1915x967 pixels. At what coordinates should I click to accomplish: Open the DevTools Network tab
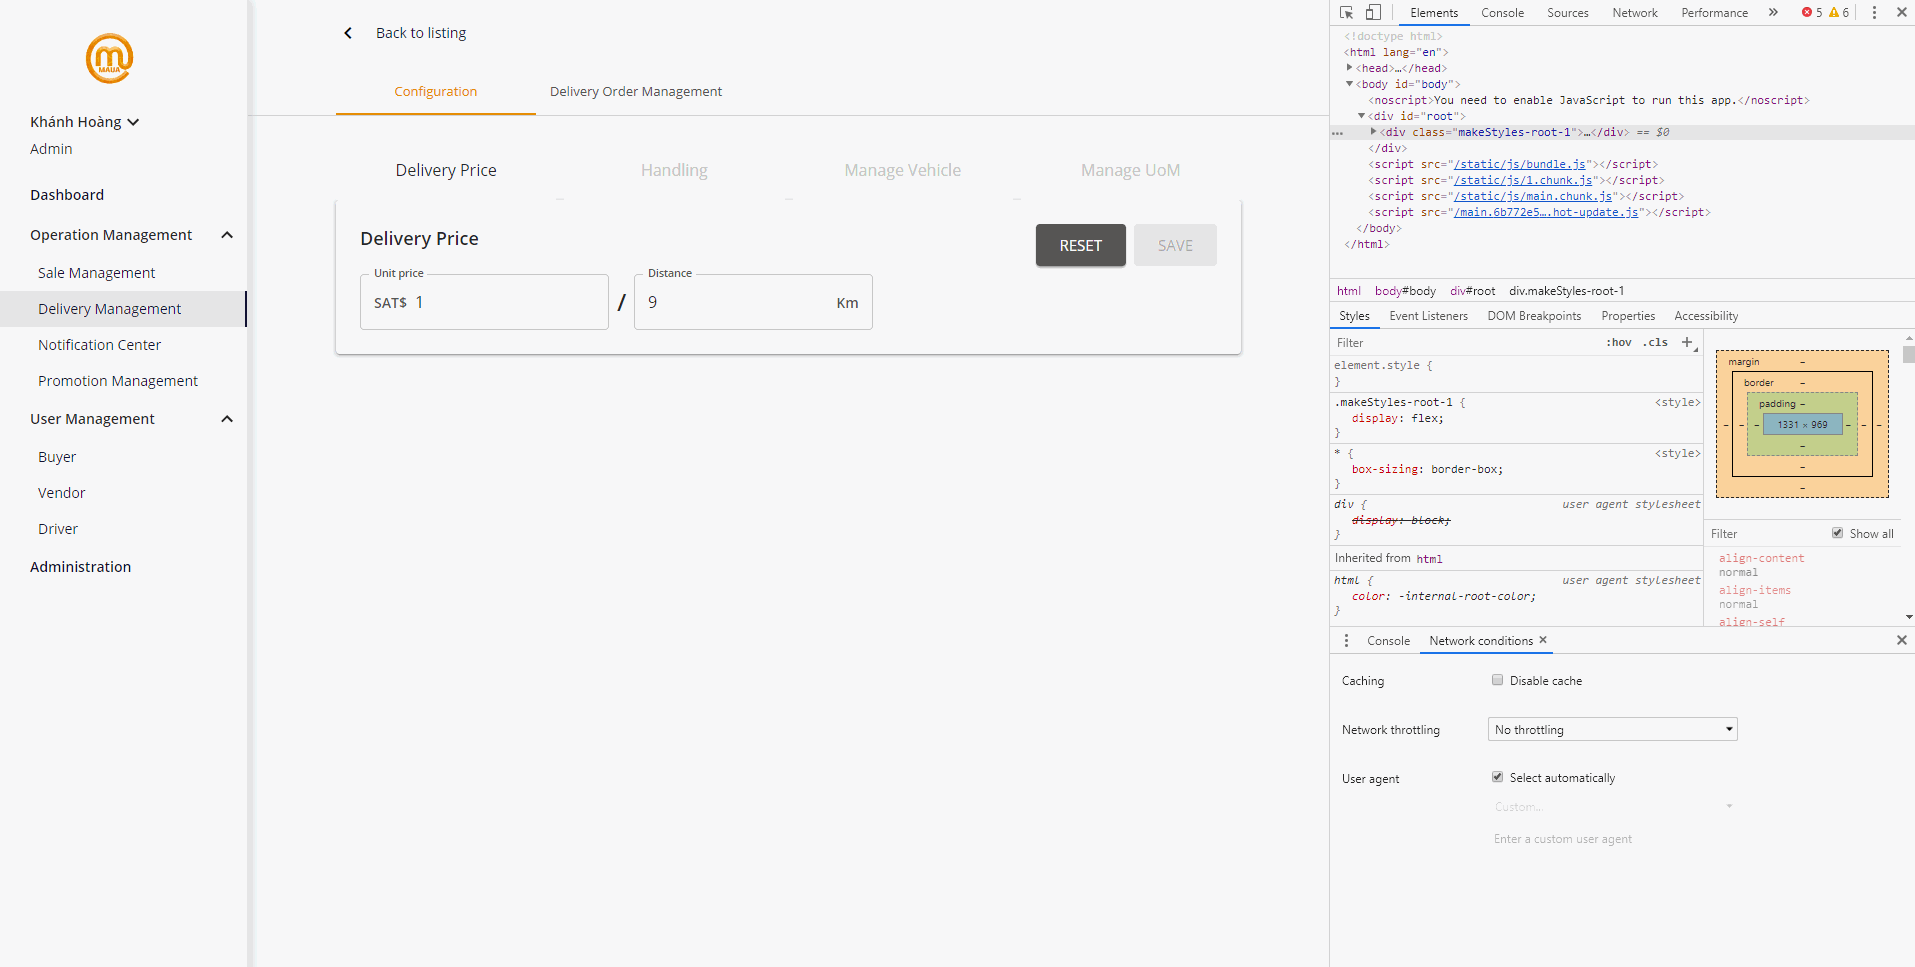(x=1635, y=13)
